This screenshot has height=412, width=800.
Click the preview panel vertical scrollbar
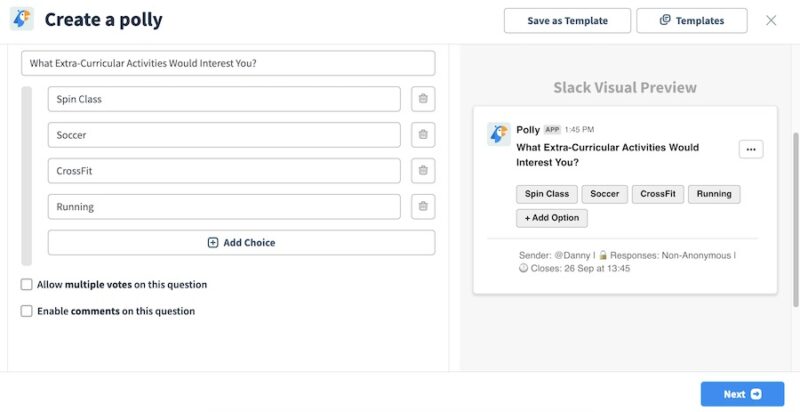click(x=796, y=219)
